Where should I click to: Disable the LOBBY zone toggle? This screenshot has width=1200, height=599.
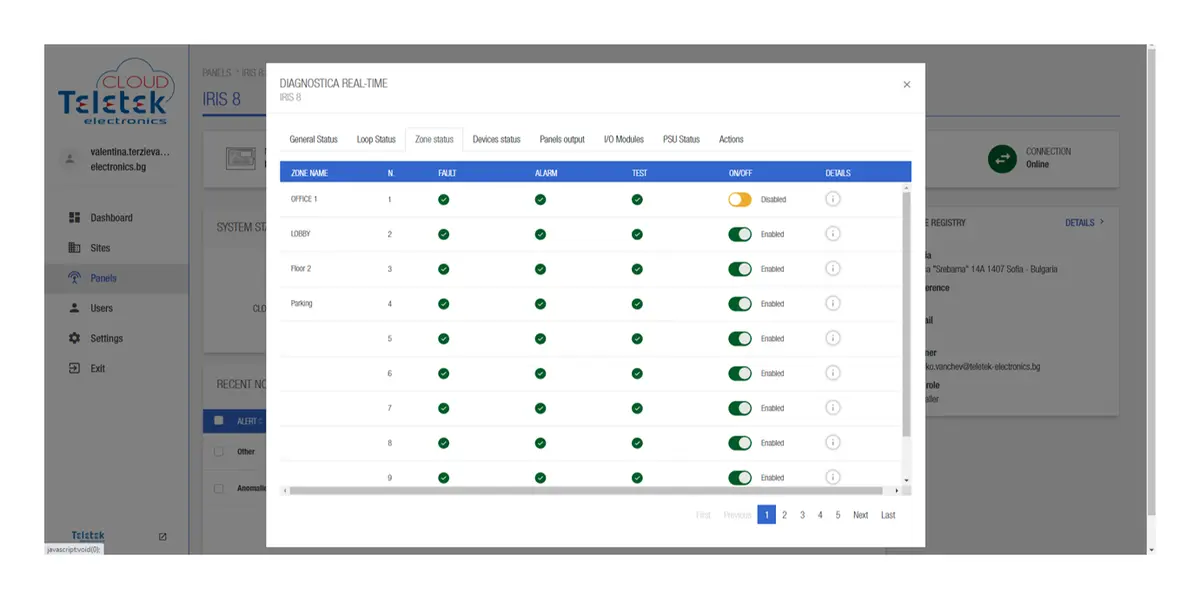(740, 234)
